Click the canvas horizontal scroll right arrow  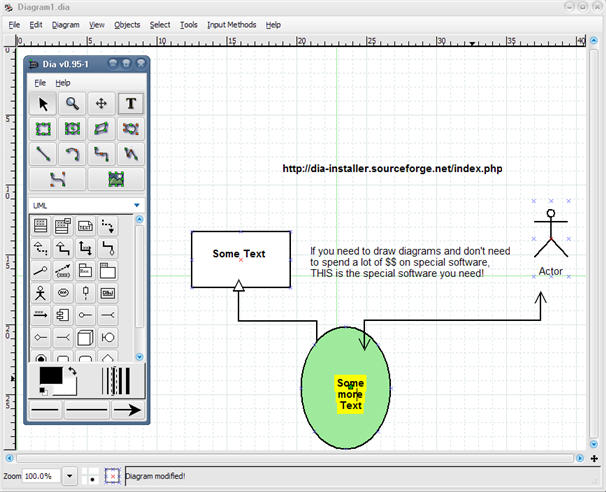tap(580, 458)
